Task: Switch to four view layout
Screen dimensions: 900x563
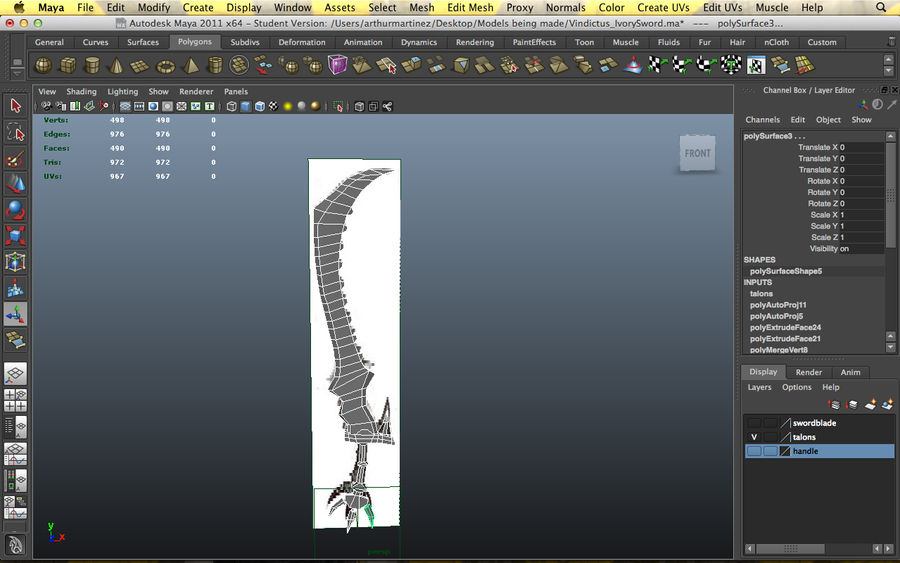Action: point(15,401)
